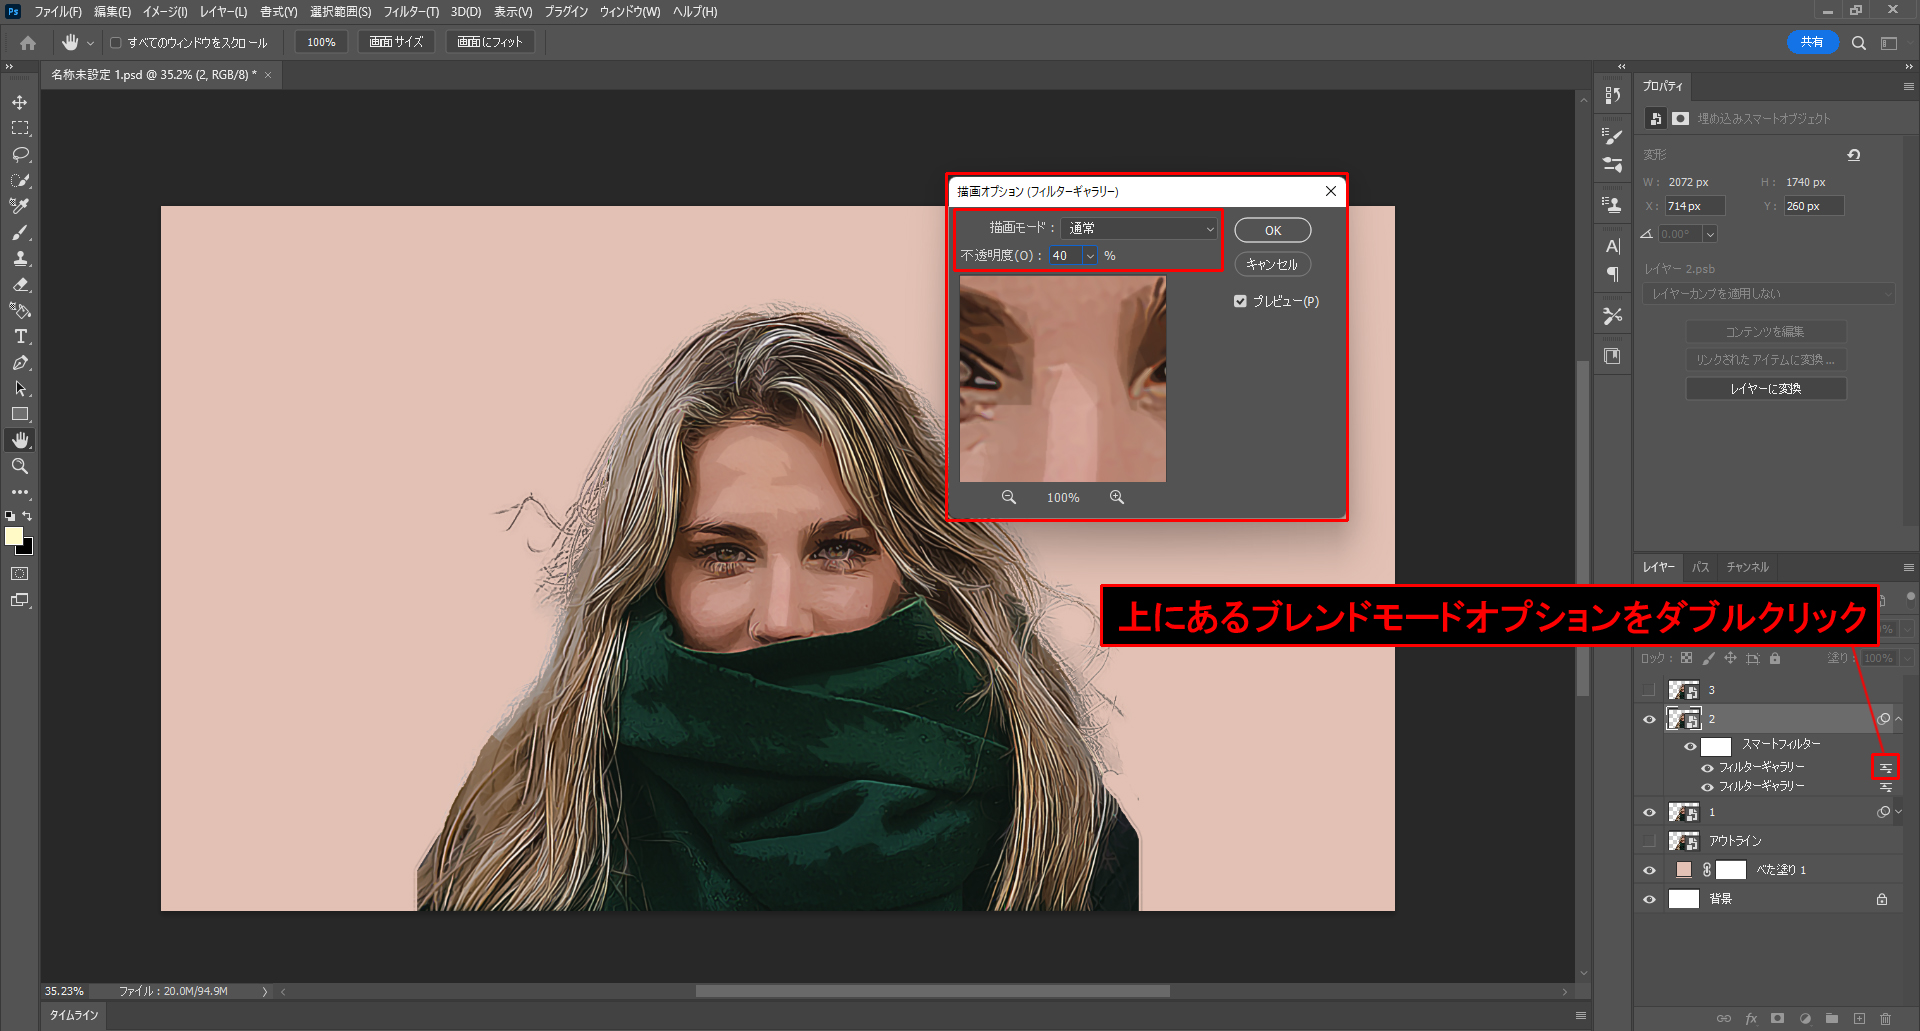
Task: Click zoom-in magnifier under dialog preview
Action: click(x=1116, y=498)
